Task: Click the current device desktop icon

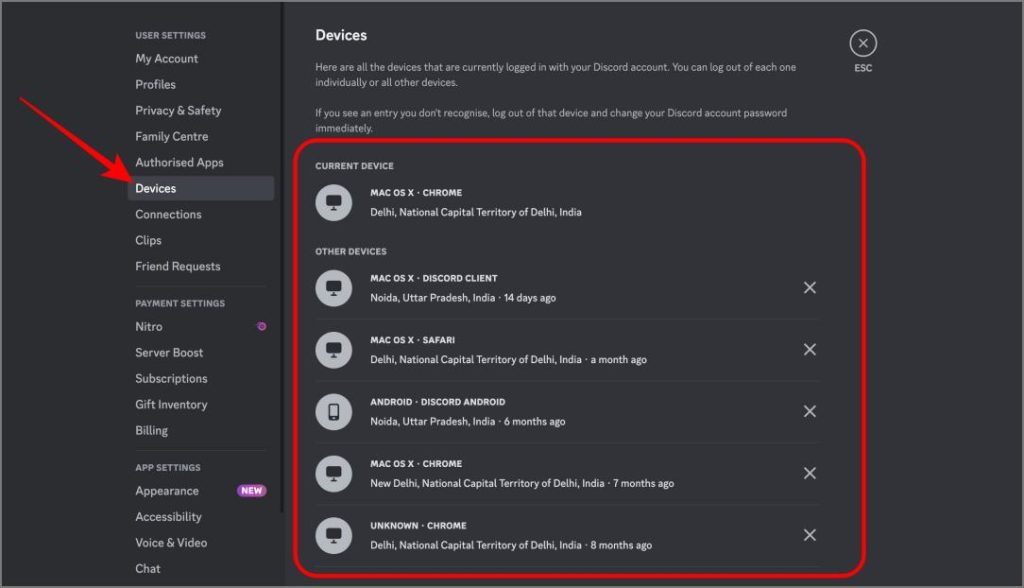Action: pyautogui.click(x=334, y=203)
